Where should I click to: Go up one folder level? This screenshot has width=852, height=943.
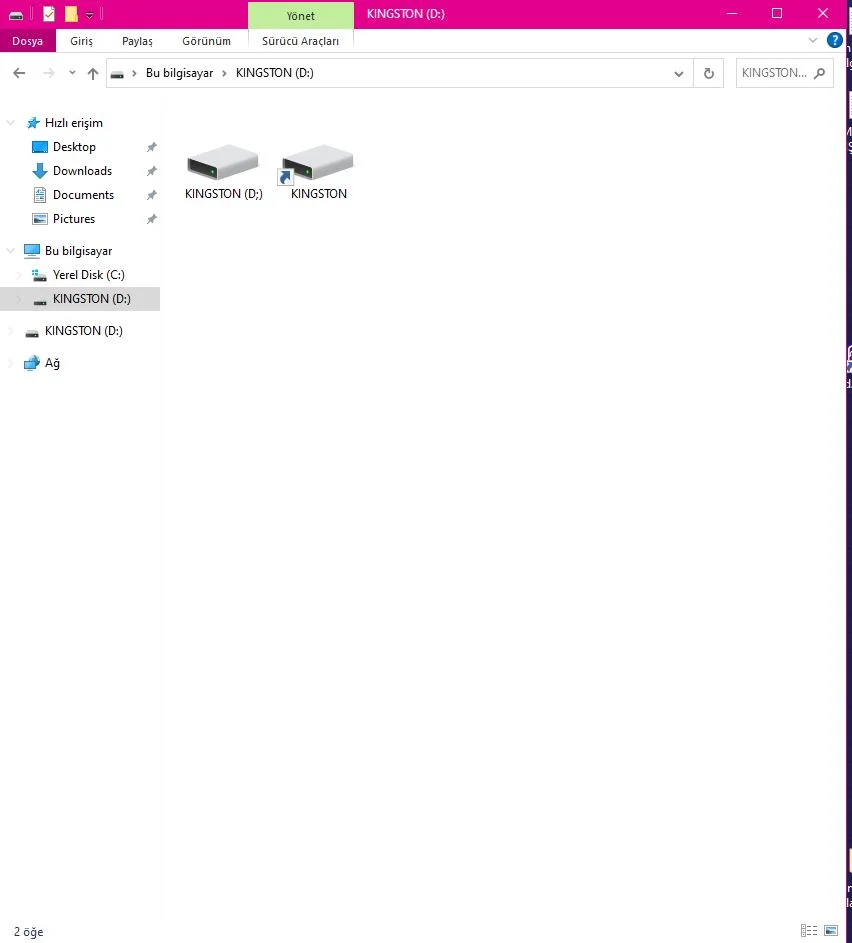93,73
